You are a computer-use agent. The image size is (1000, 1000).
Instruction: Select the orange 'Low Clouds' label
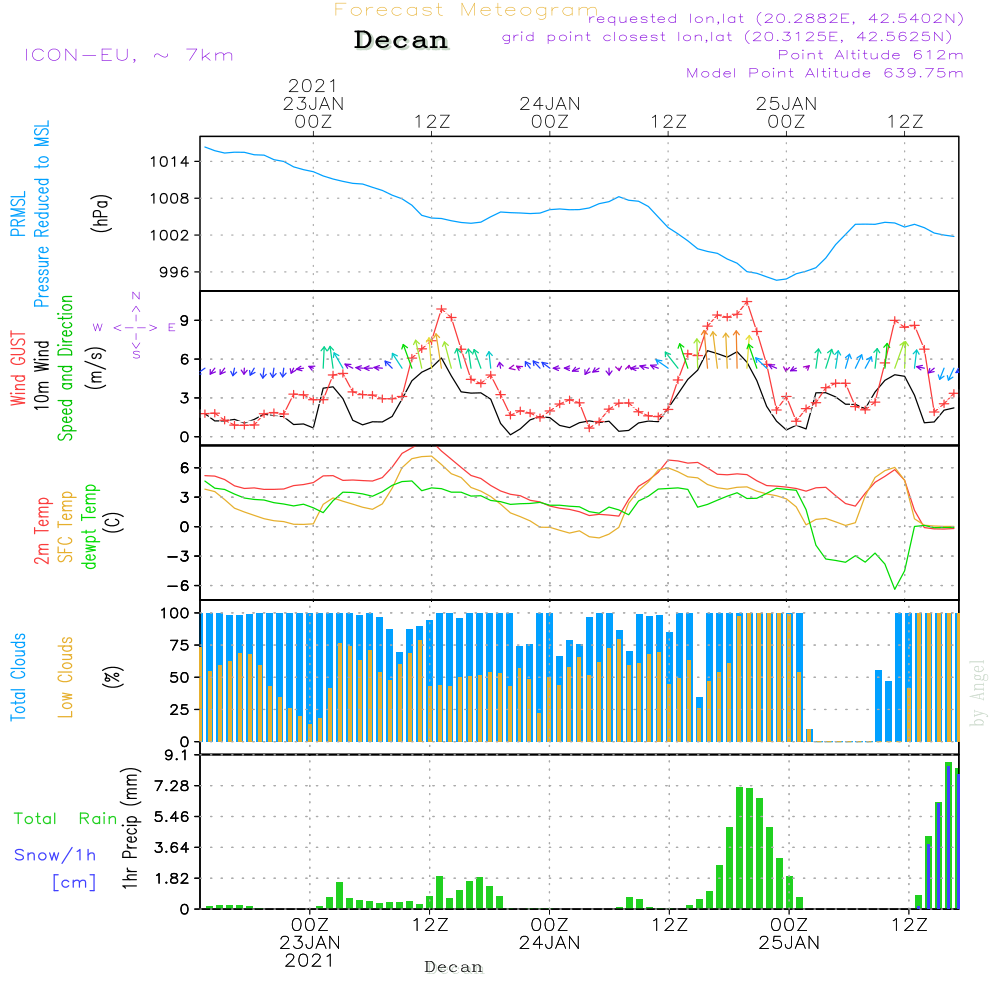tap(65, 677)
